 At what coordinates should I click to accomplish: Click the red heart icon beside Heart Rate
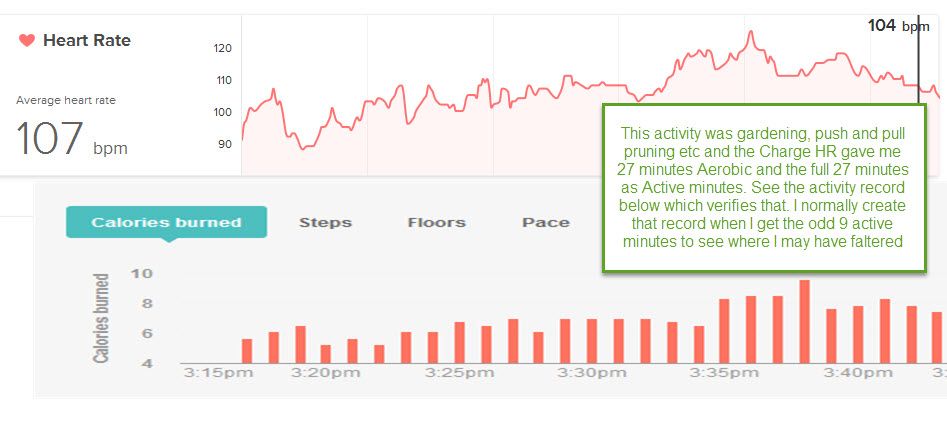(x=27, y=40)
